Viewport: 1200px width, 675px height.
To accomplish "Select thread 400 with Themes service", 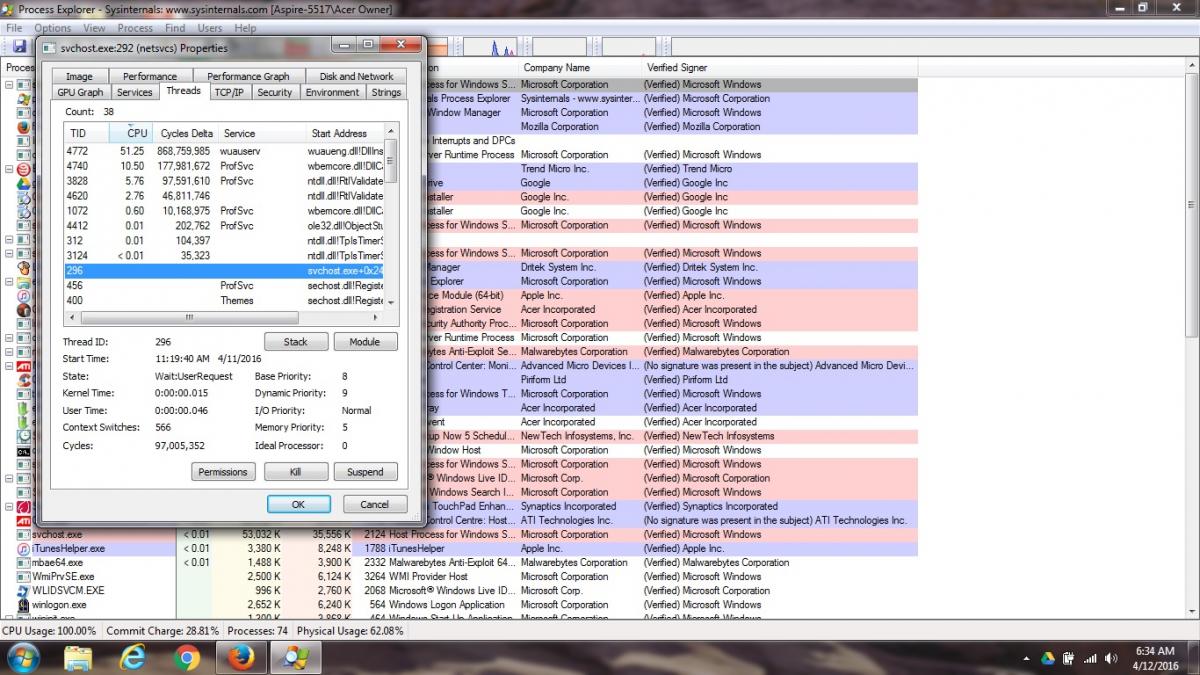I will click(x=225, y=300).
